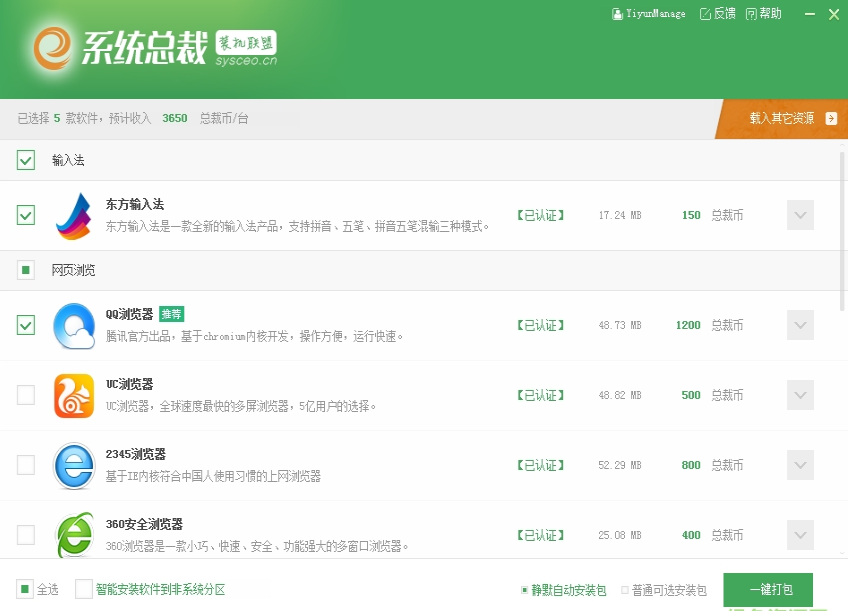Click the 360安全浏览器 title text
This screenshot has height=611, width=850.
(144, 524)
